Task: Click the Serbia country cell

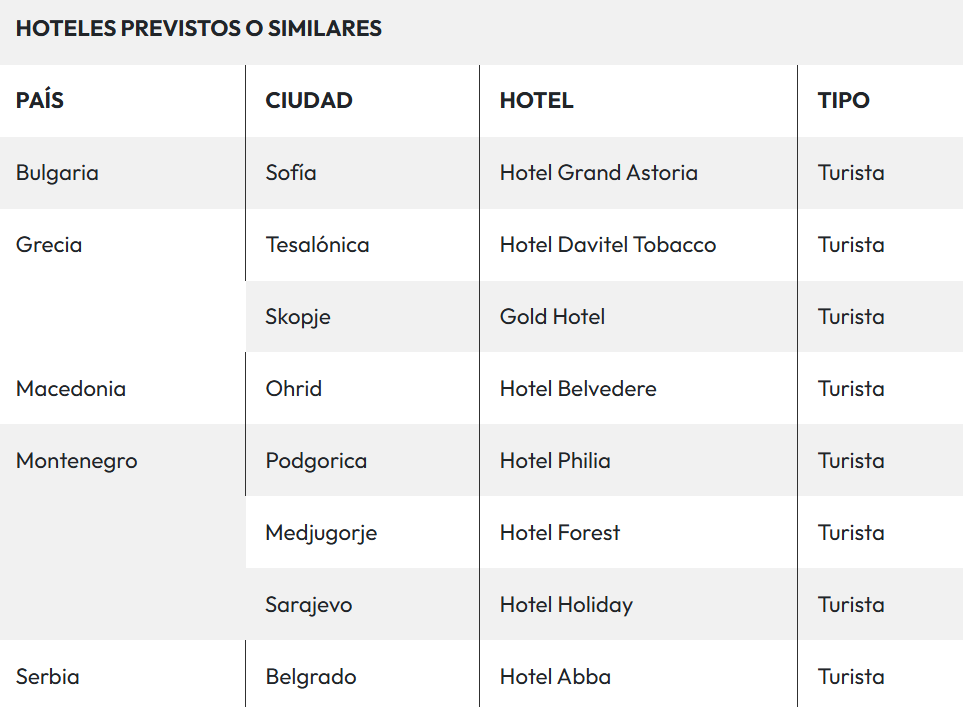Action: point(48,677)
